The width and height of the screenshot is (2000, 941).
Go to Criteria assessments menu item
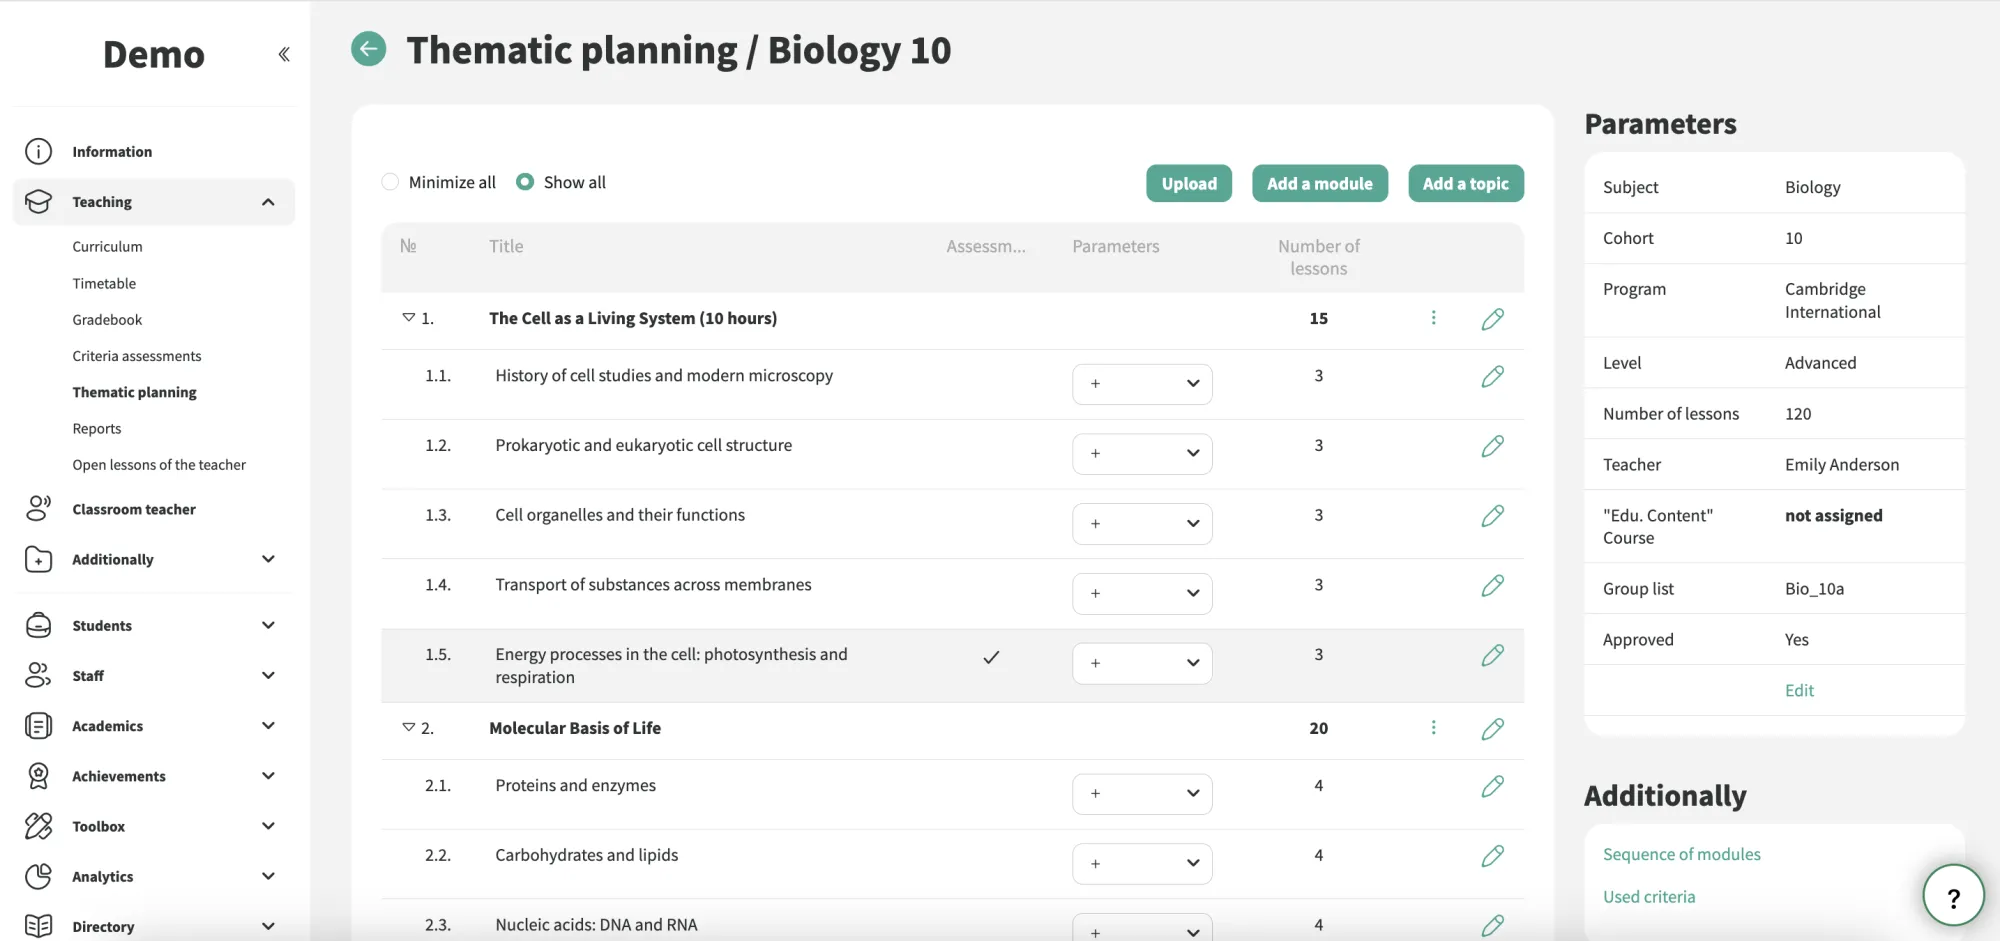point(137,356)
